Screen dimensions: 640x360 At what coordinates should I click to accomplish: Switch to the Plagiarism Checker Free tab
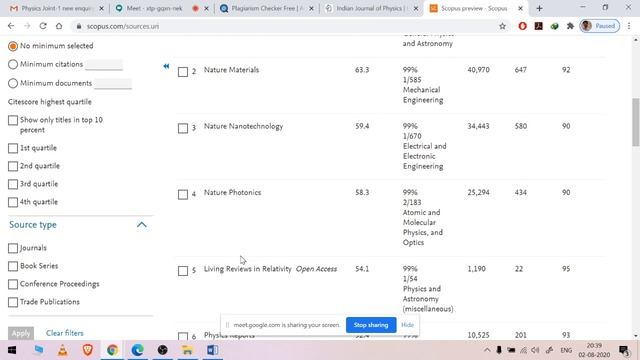tap(266, 8)
